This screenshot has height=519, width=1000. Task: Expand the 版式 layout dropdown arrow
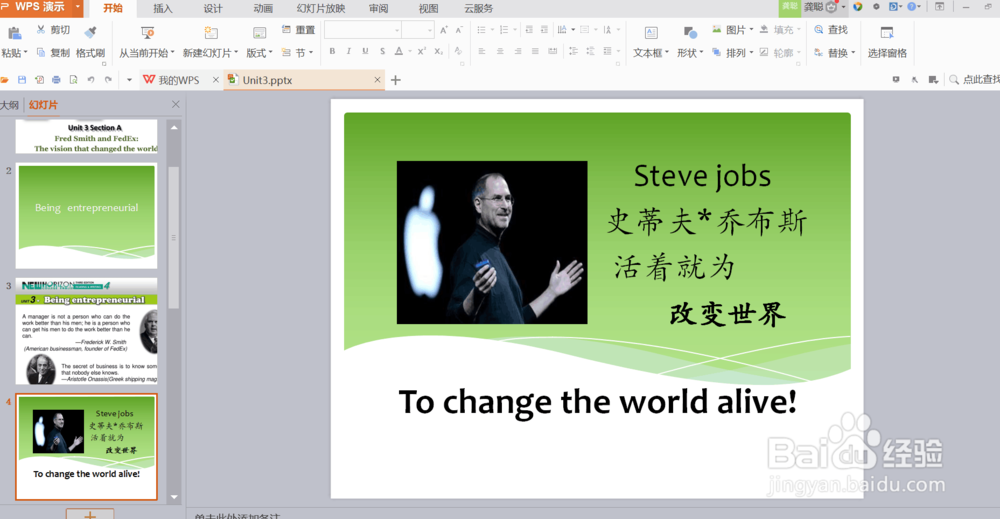tap(270, 53)
